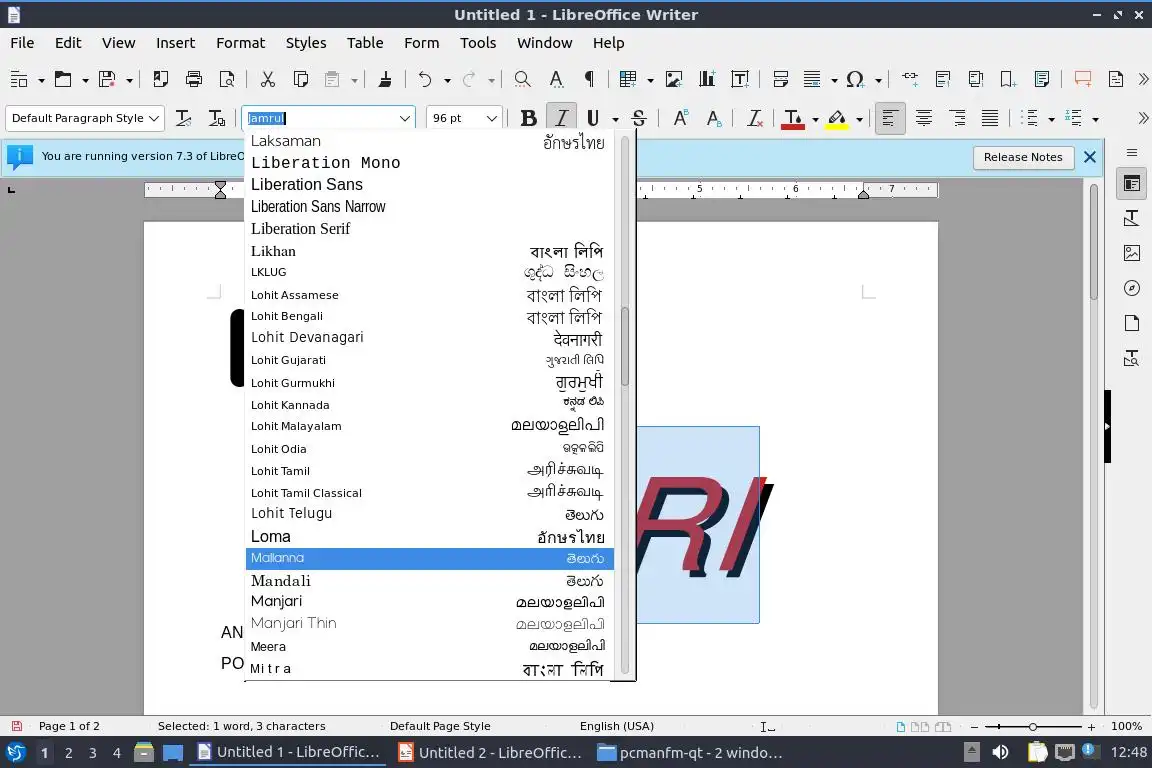Open the Styles menu
The width and height of the screenshot is (1152, 768).
pyautogui.click(x=306, y=43)
